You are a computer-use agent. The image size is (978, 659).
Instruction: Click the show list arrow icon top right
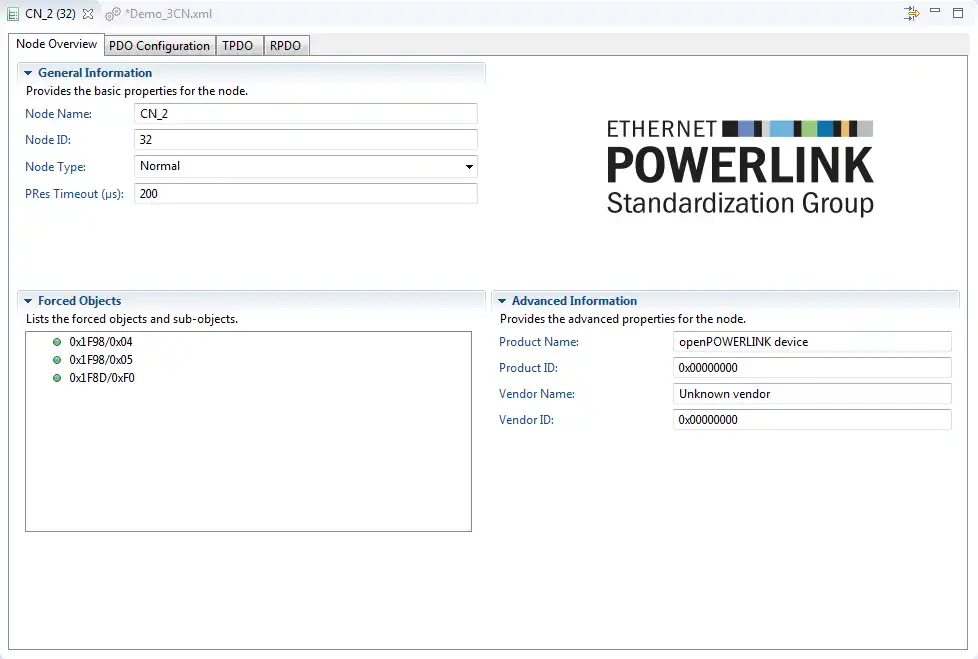pyautogui.click(x=911, y=13)
